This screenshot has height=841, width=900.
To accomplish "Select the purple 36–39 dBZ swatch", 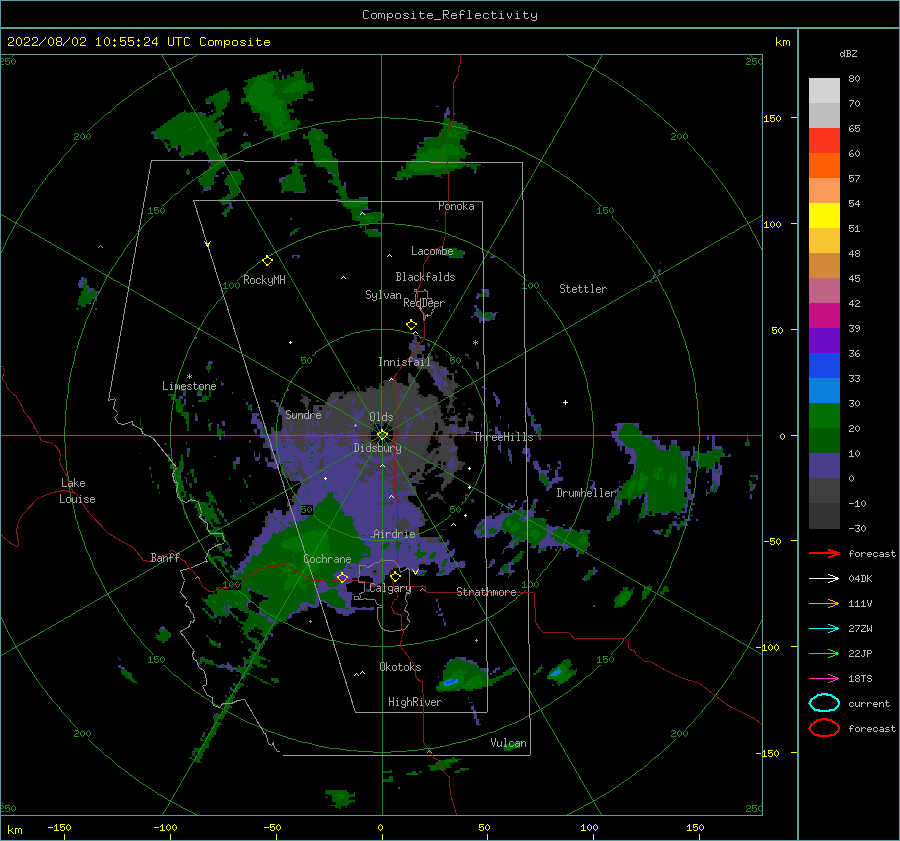I will click(x=824, y=340).
